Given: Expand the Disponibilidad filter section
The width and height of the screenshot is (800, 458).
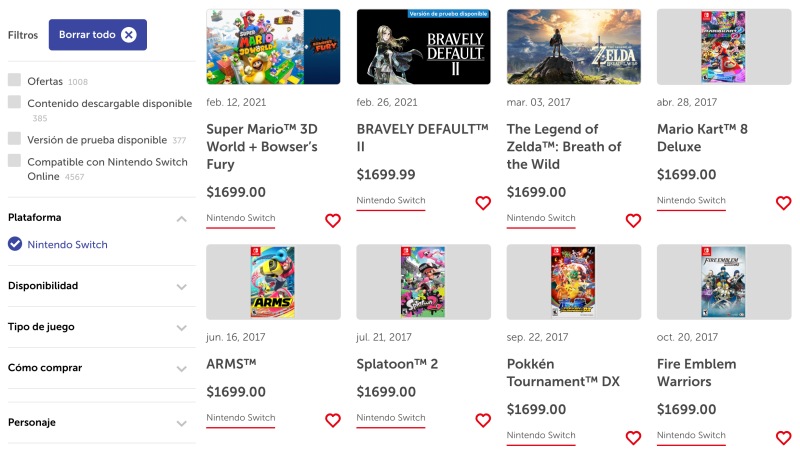Looking at the screenshot, I should click(x=181, y=286).
